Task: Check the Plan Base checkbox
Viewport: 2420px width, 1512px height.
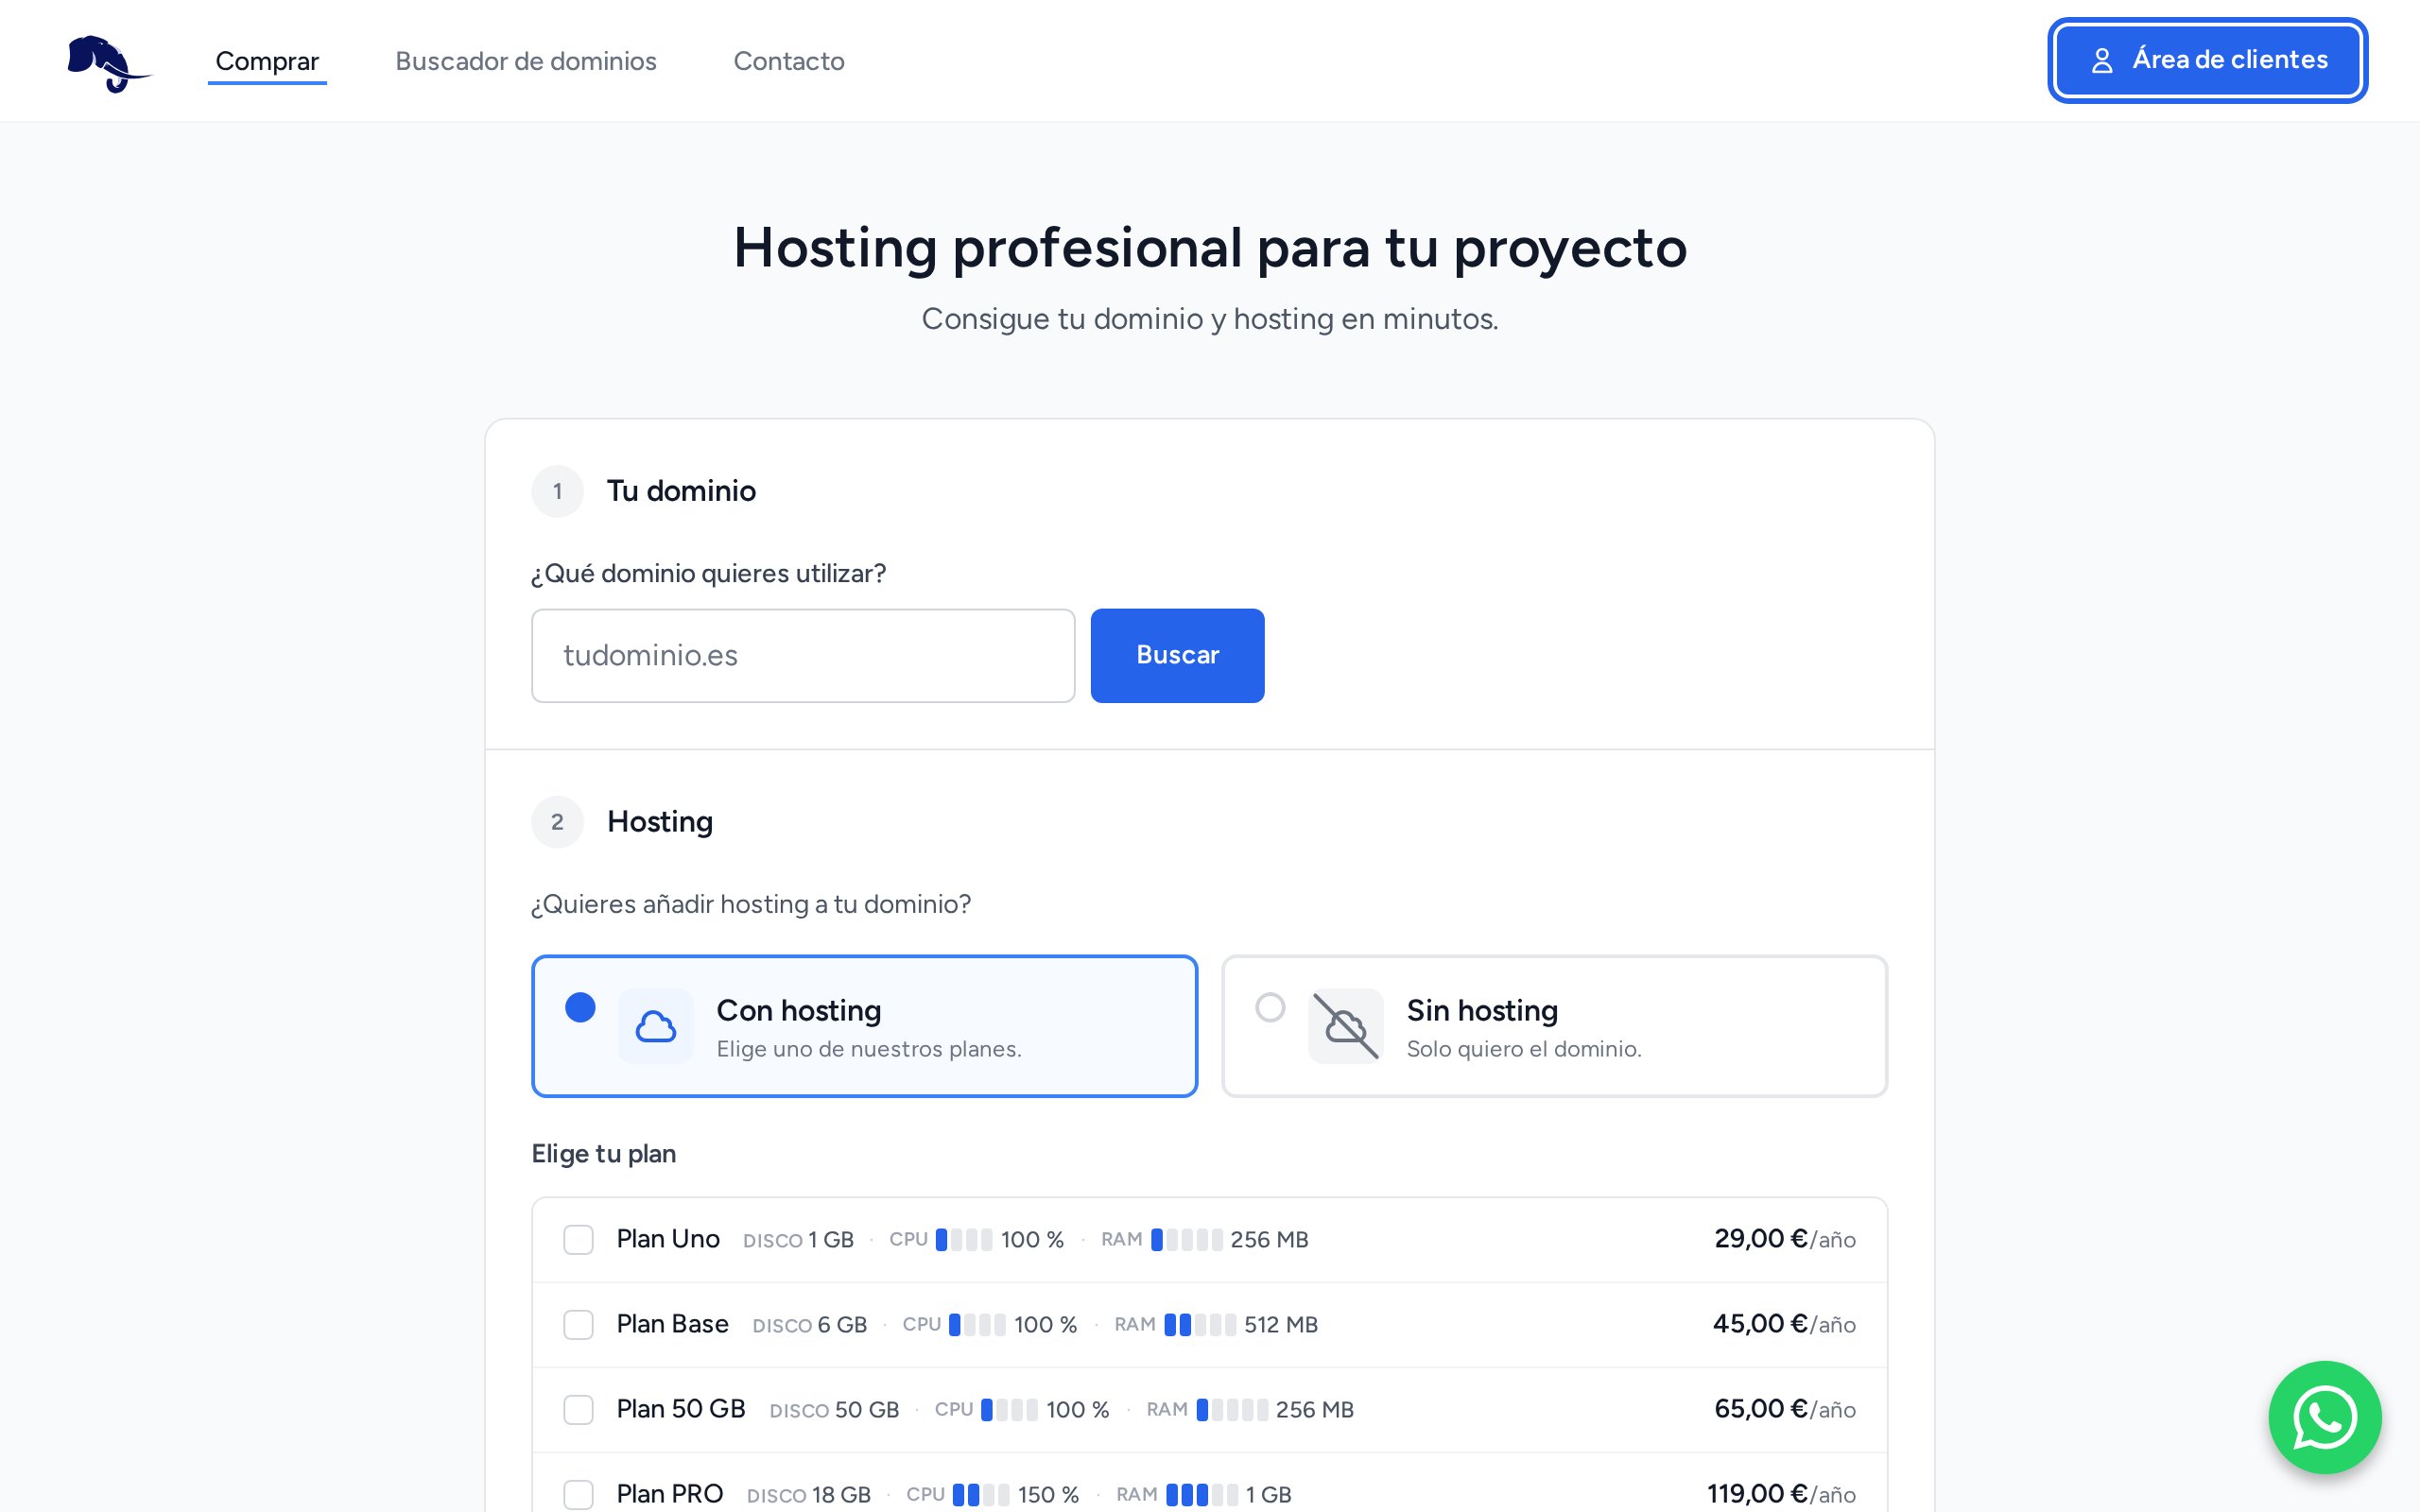Action: click(x=578, y=1325)
